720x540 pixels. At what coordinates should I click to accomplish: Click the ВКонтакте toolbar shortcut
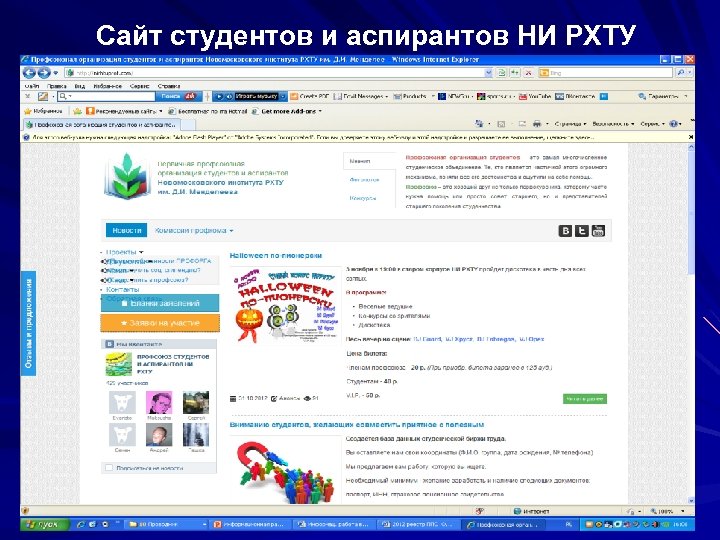(x=576, y=96)
